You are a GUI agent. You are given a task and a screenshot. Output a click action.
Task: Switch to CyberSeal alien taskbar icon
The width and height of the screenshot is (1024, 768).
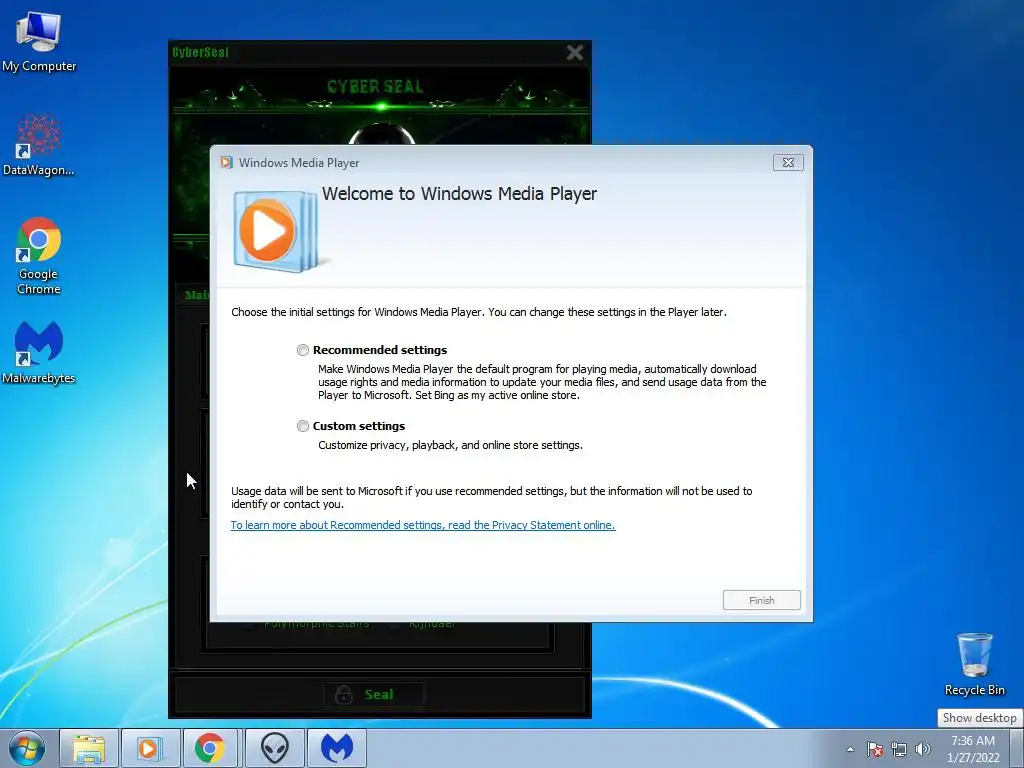(x=274, y=748)
